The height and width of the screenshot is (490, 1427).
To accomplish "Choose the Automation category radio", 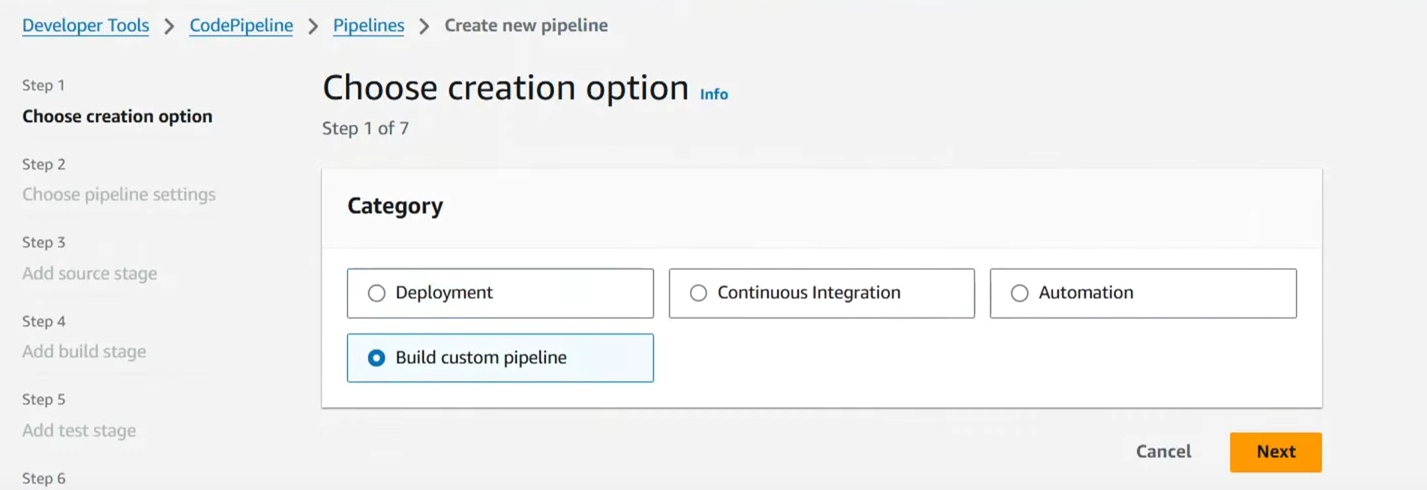I will pyautogui.click(x=1143, y=293).
